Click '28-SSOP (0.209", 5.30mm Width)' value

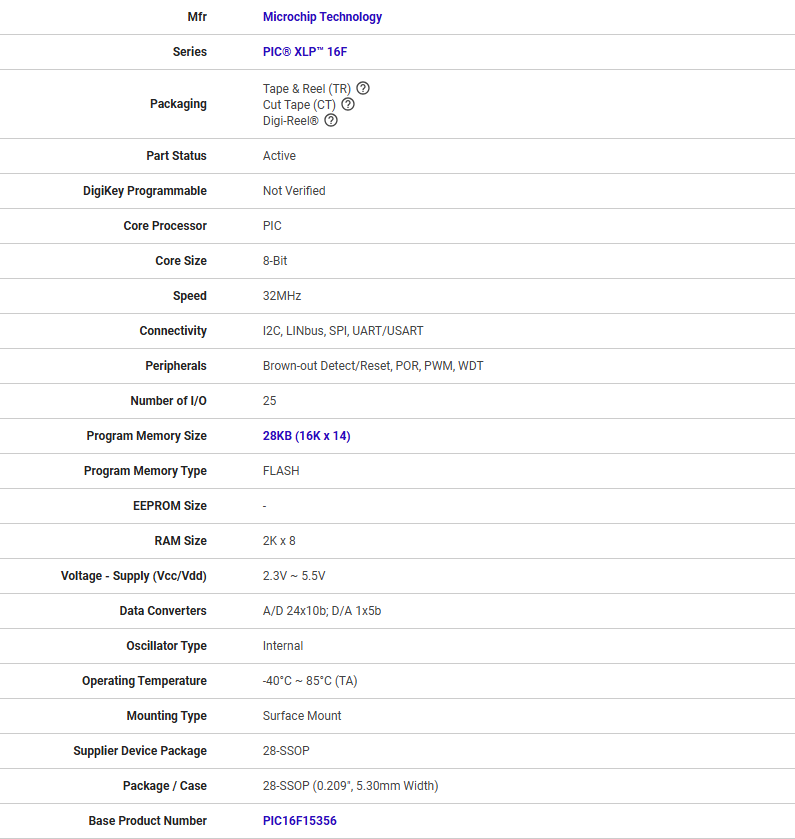point(350,785)
